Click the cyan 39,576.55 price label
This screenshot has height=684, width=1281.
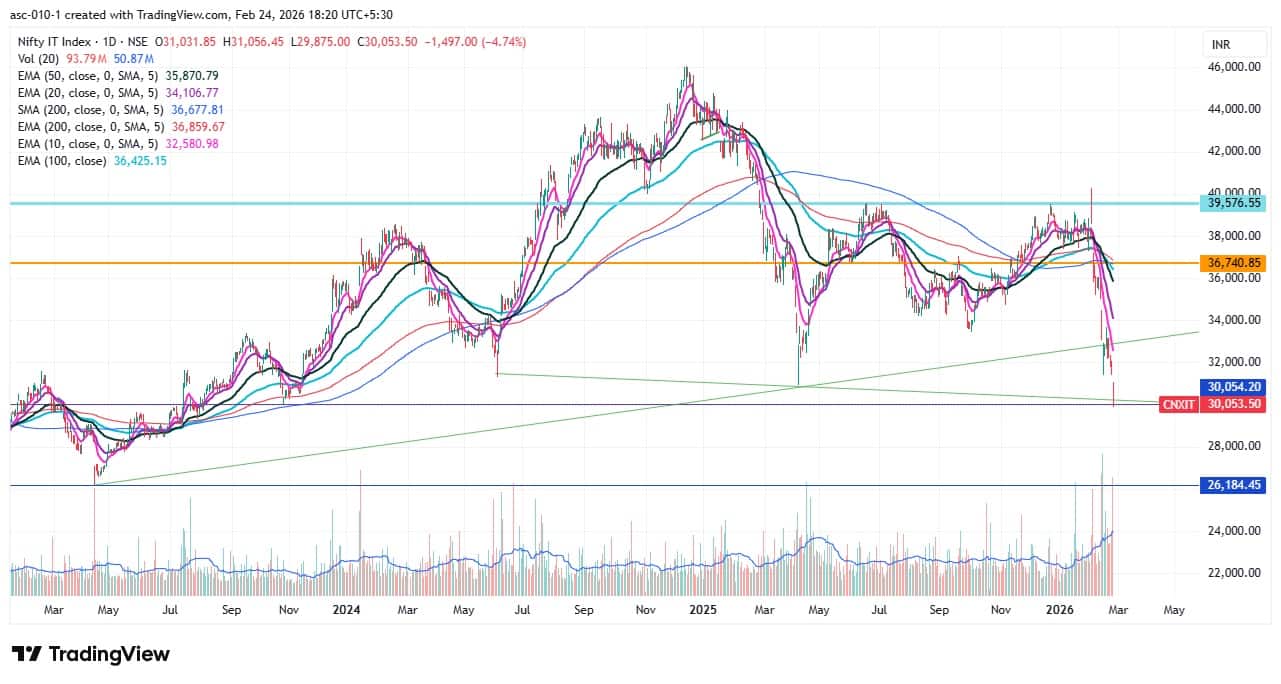tap(1231, 202)
